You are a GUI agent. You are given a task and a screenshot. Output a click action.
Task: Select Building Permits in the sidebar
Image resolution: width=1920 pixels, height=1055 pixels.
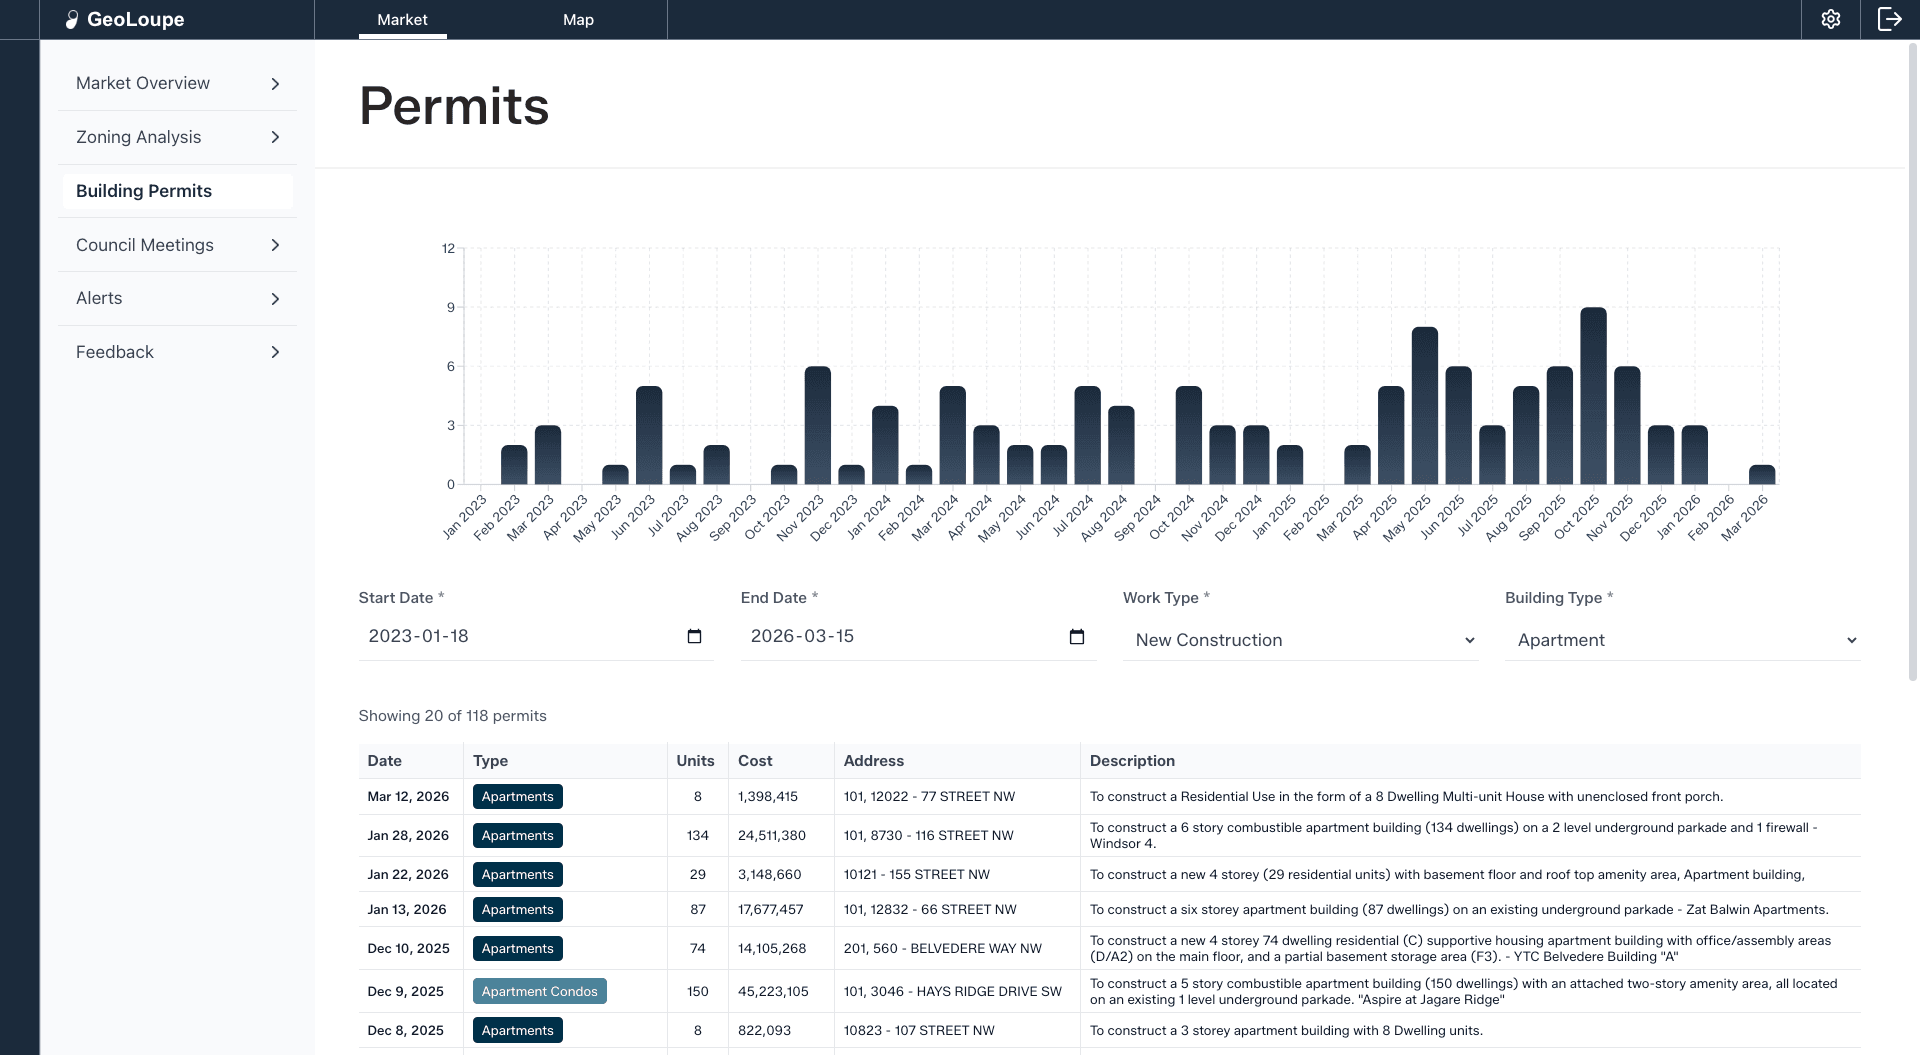click(176, 191)
